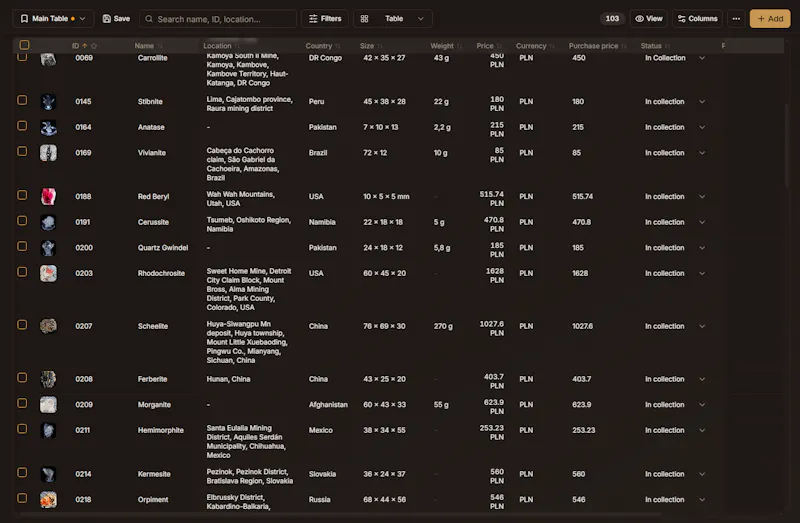Open the Columns settings

pos(697,19)
